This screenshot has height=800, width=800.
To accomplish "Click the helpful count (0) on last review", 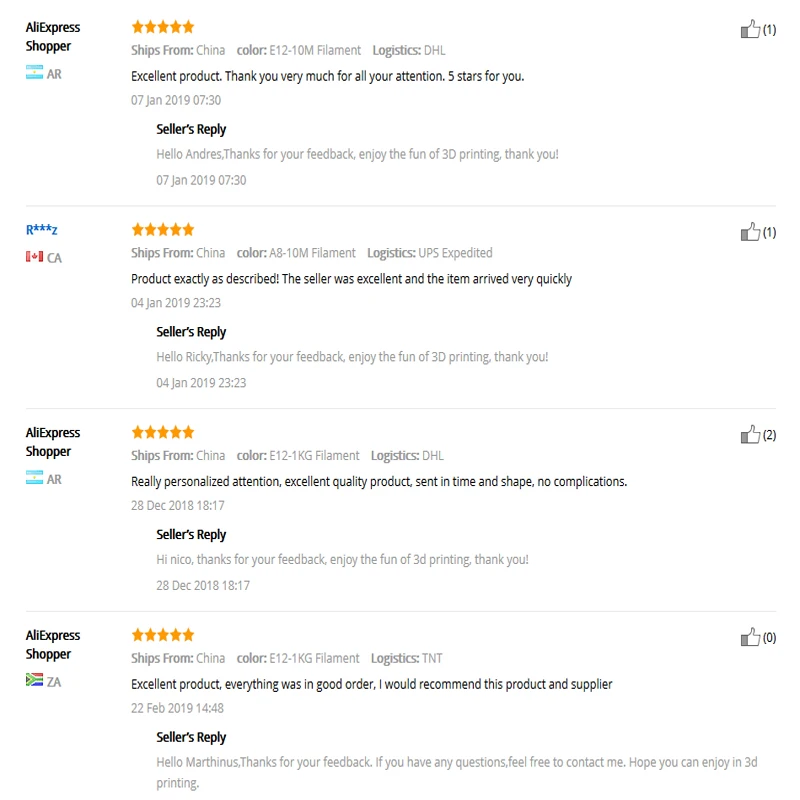I will click(x=769, y=638).
